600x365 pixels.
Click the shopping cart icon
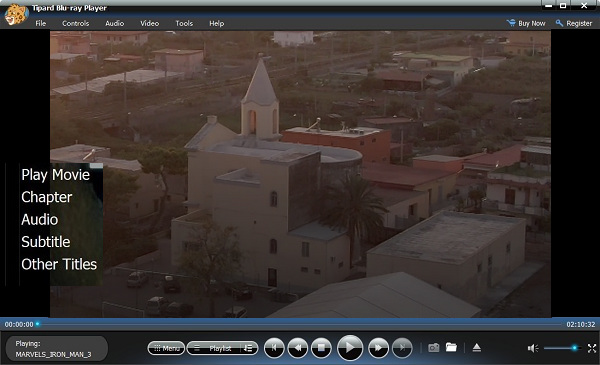tap(511, 23)
